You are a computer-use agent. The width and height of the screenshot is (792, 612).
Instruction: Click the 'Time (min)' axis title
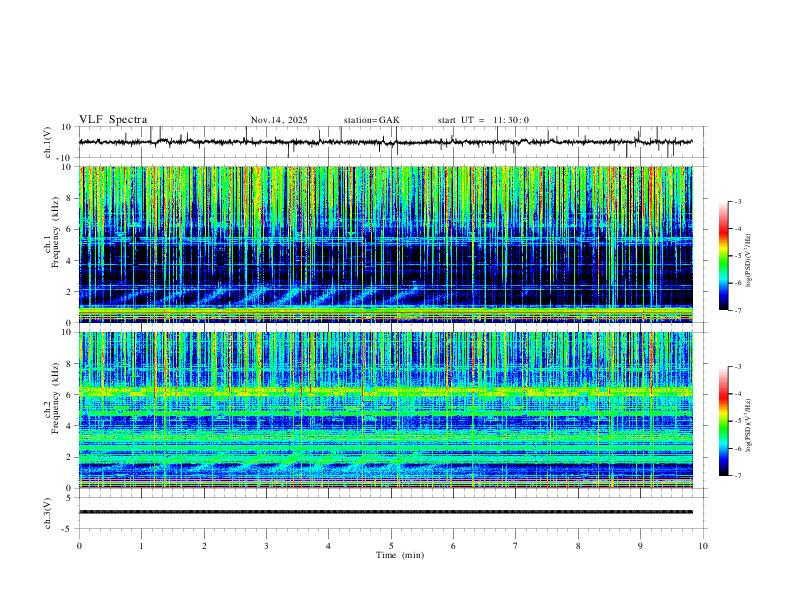[400, 555]
